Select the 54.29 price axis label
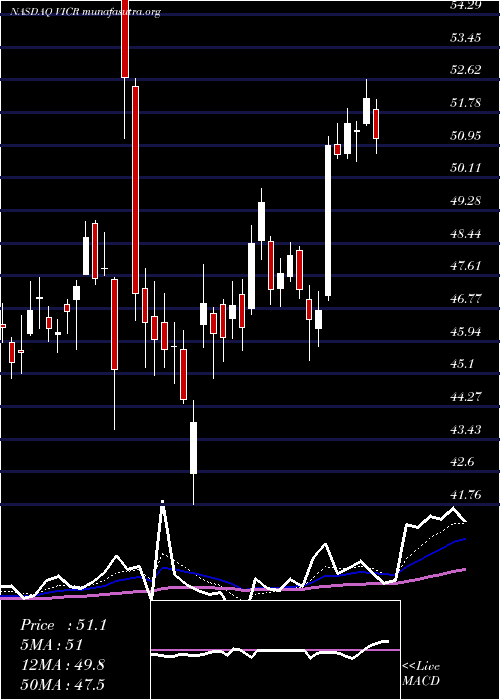This screenshot has width=500, height=700. point(466,5)
